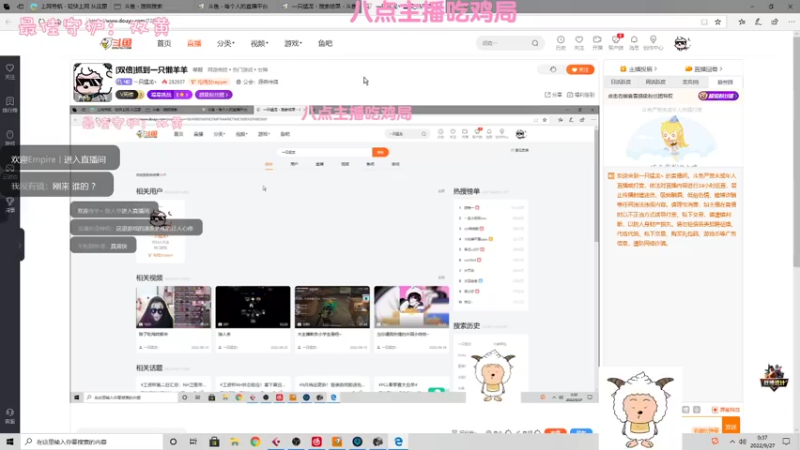Open the 首页 home nav item
The image size is (800, 450).
164,43
